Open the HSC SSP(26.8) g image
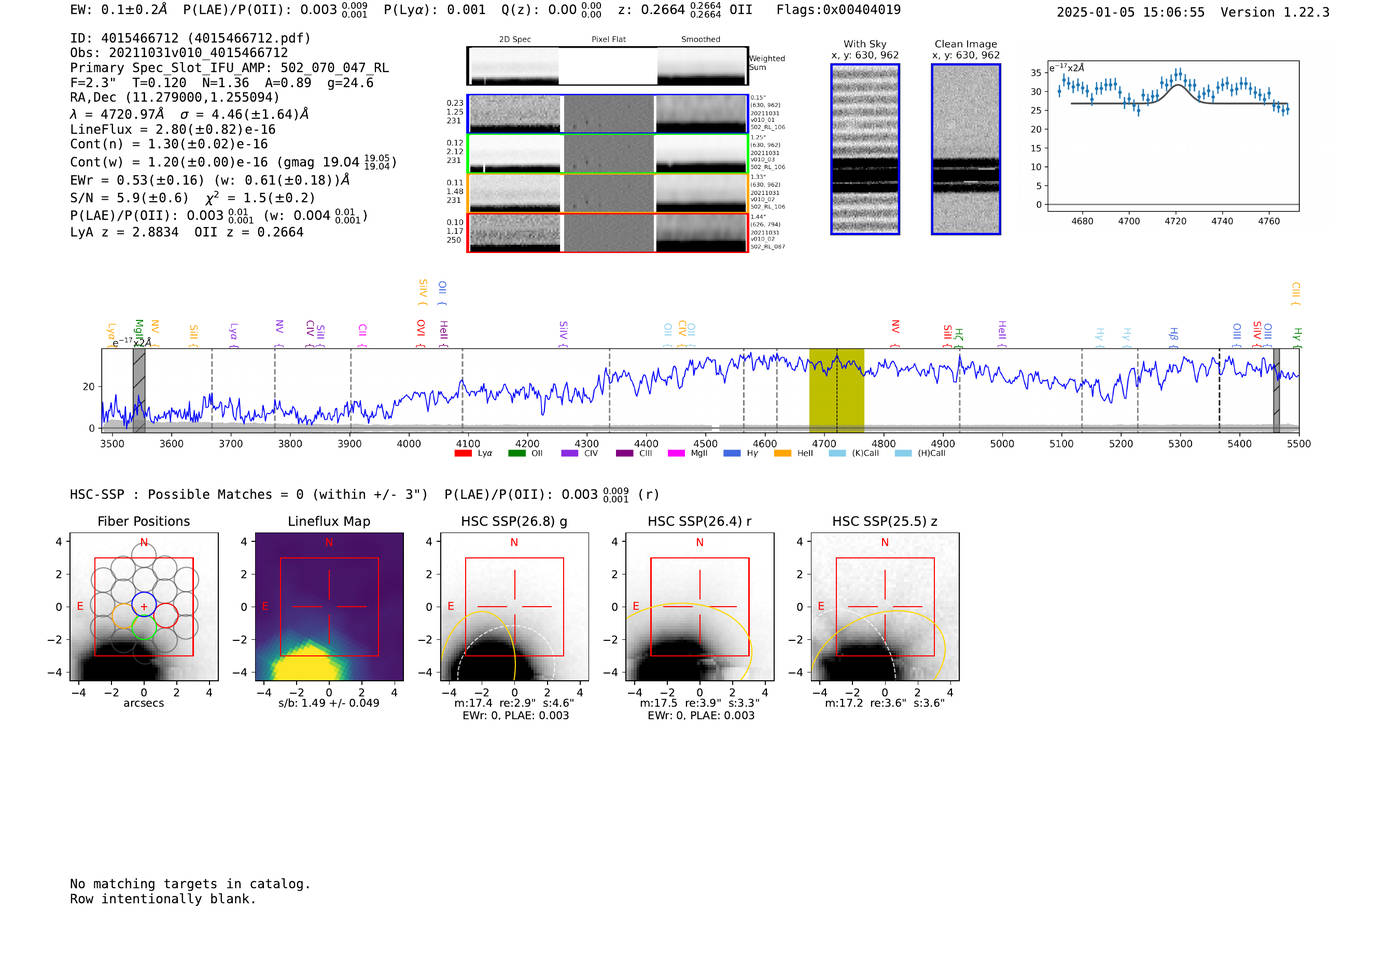The width and height of the screenshot is (1400, 953). [x=514, y=607]
